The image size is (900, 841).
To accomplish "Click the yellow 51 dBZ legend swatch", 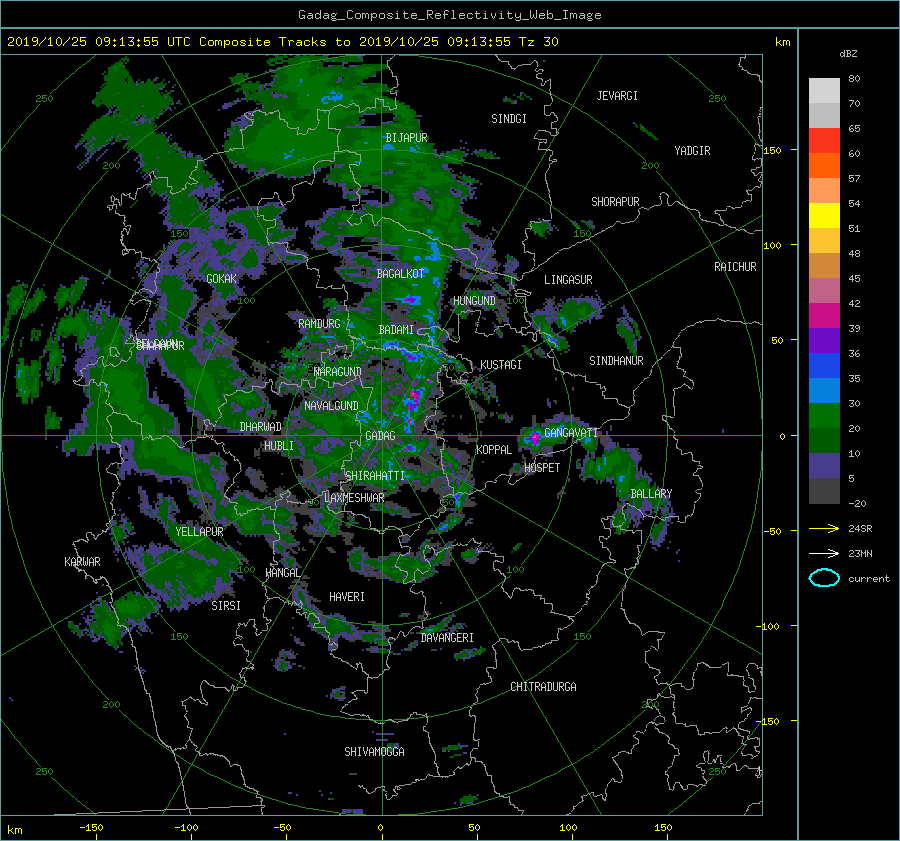I will coord(824,215).
